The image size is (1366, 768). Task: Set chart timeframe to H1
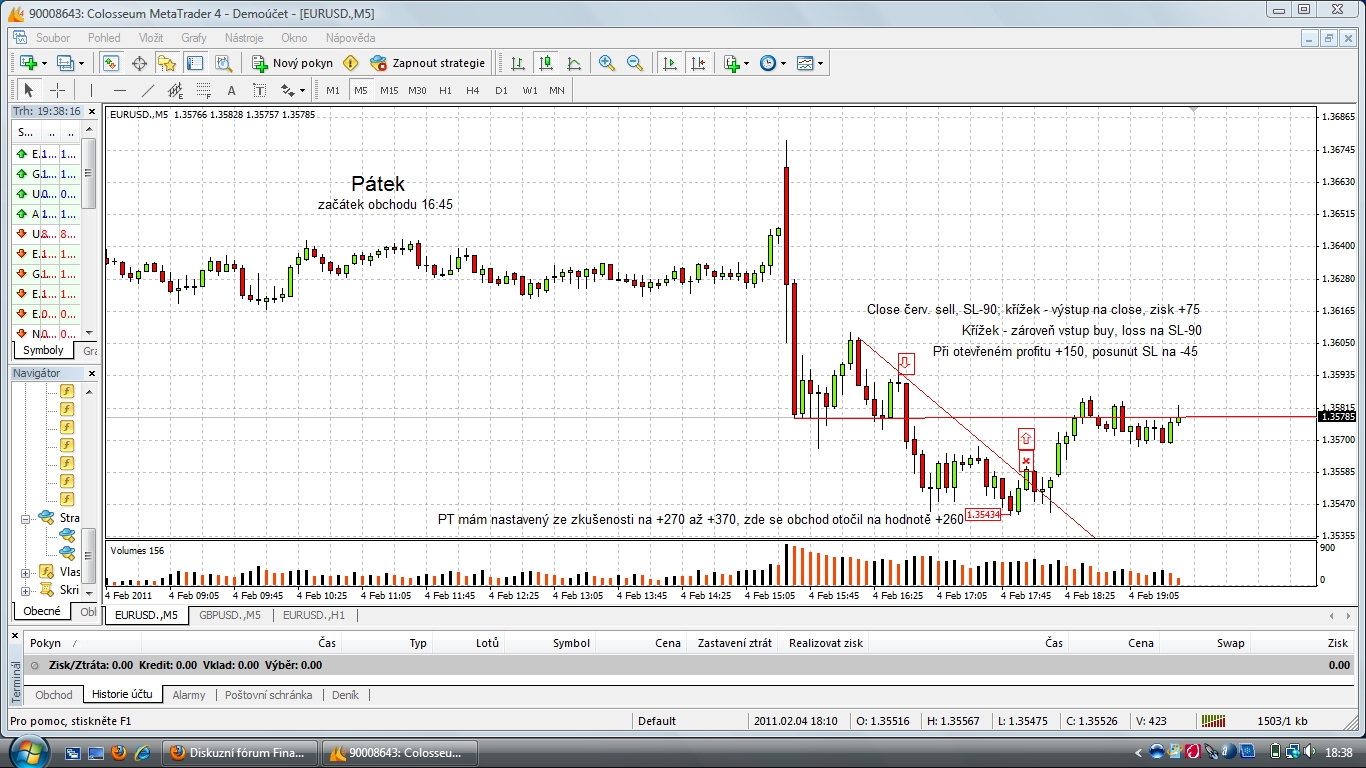click(445, 90)
